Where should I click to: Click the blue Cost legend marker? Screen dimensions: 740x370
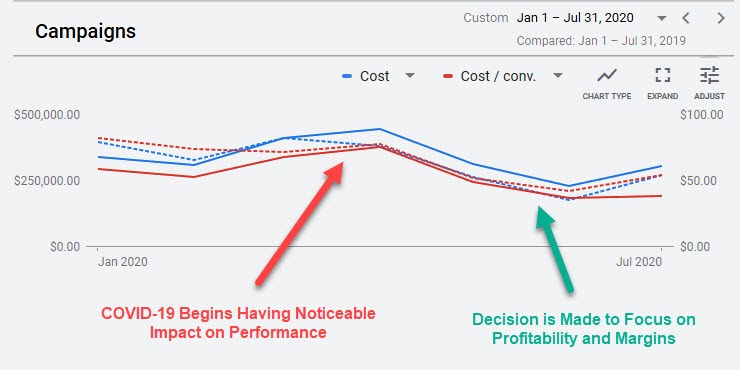(347, 76)
